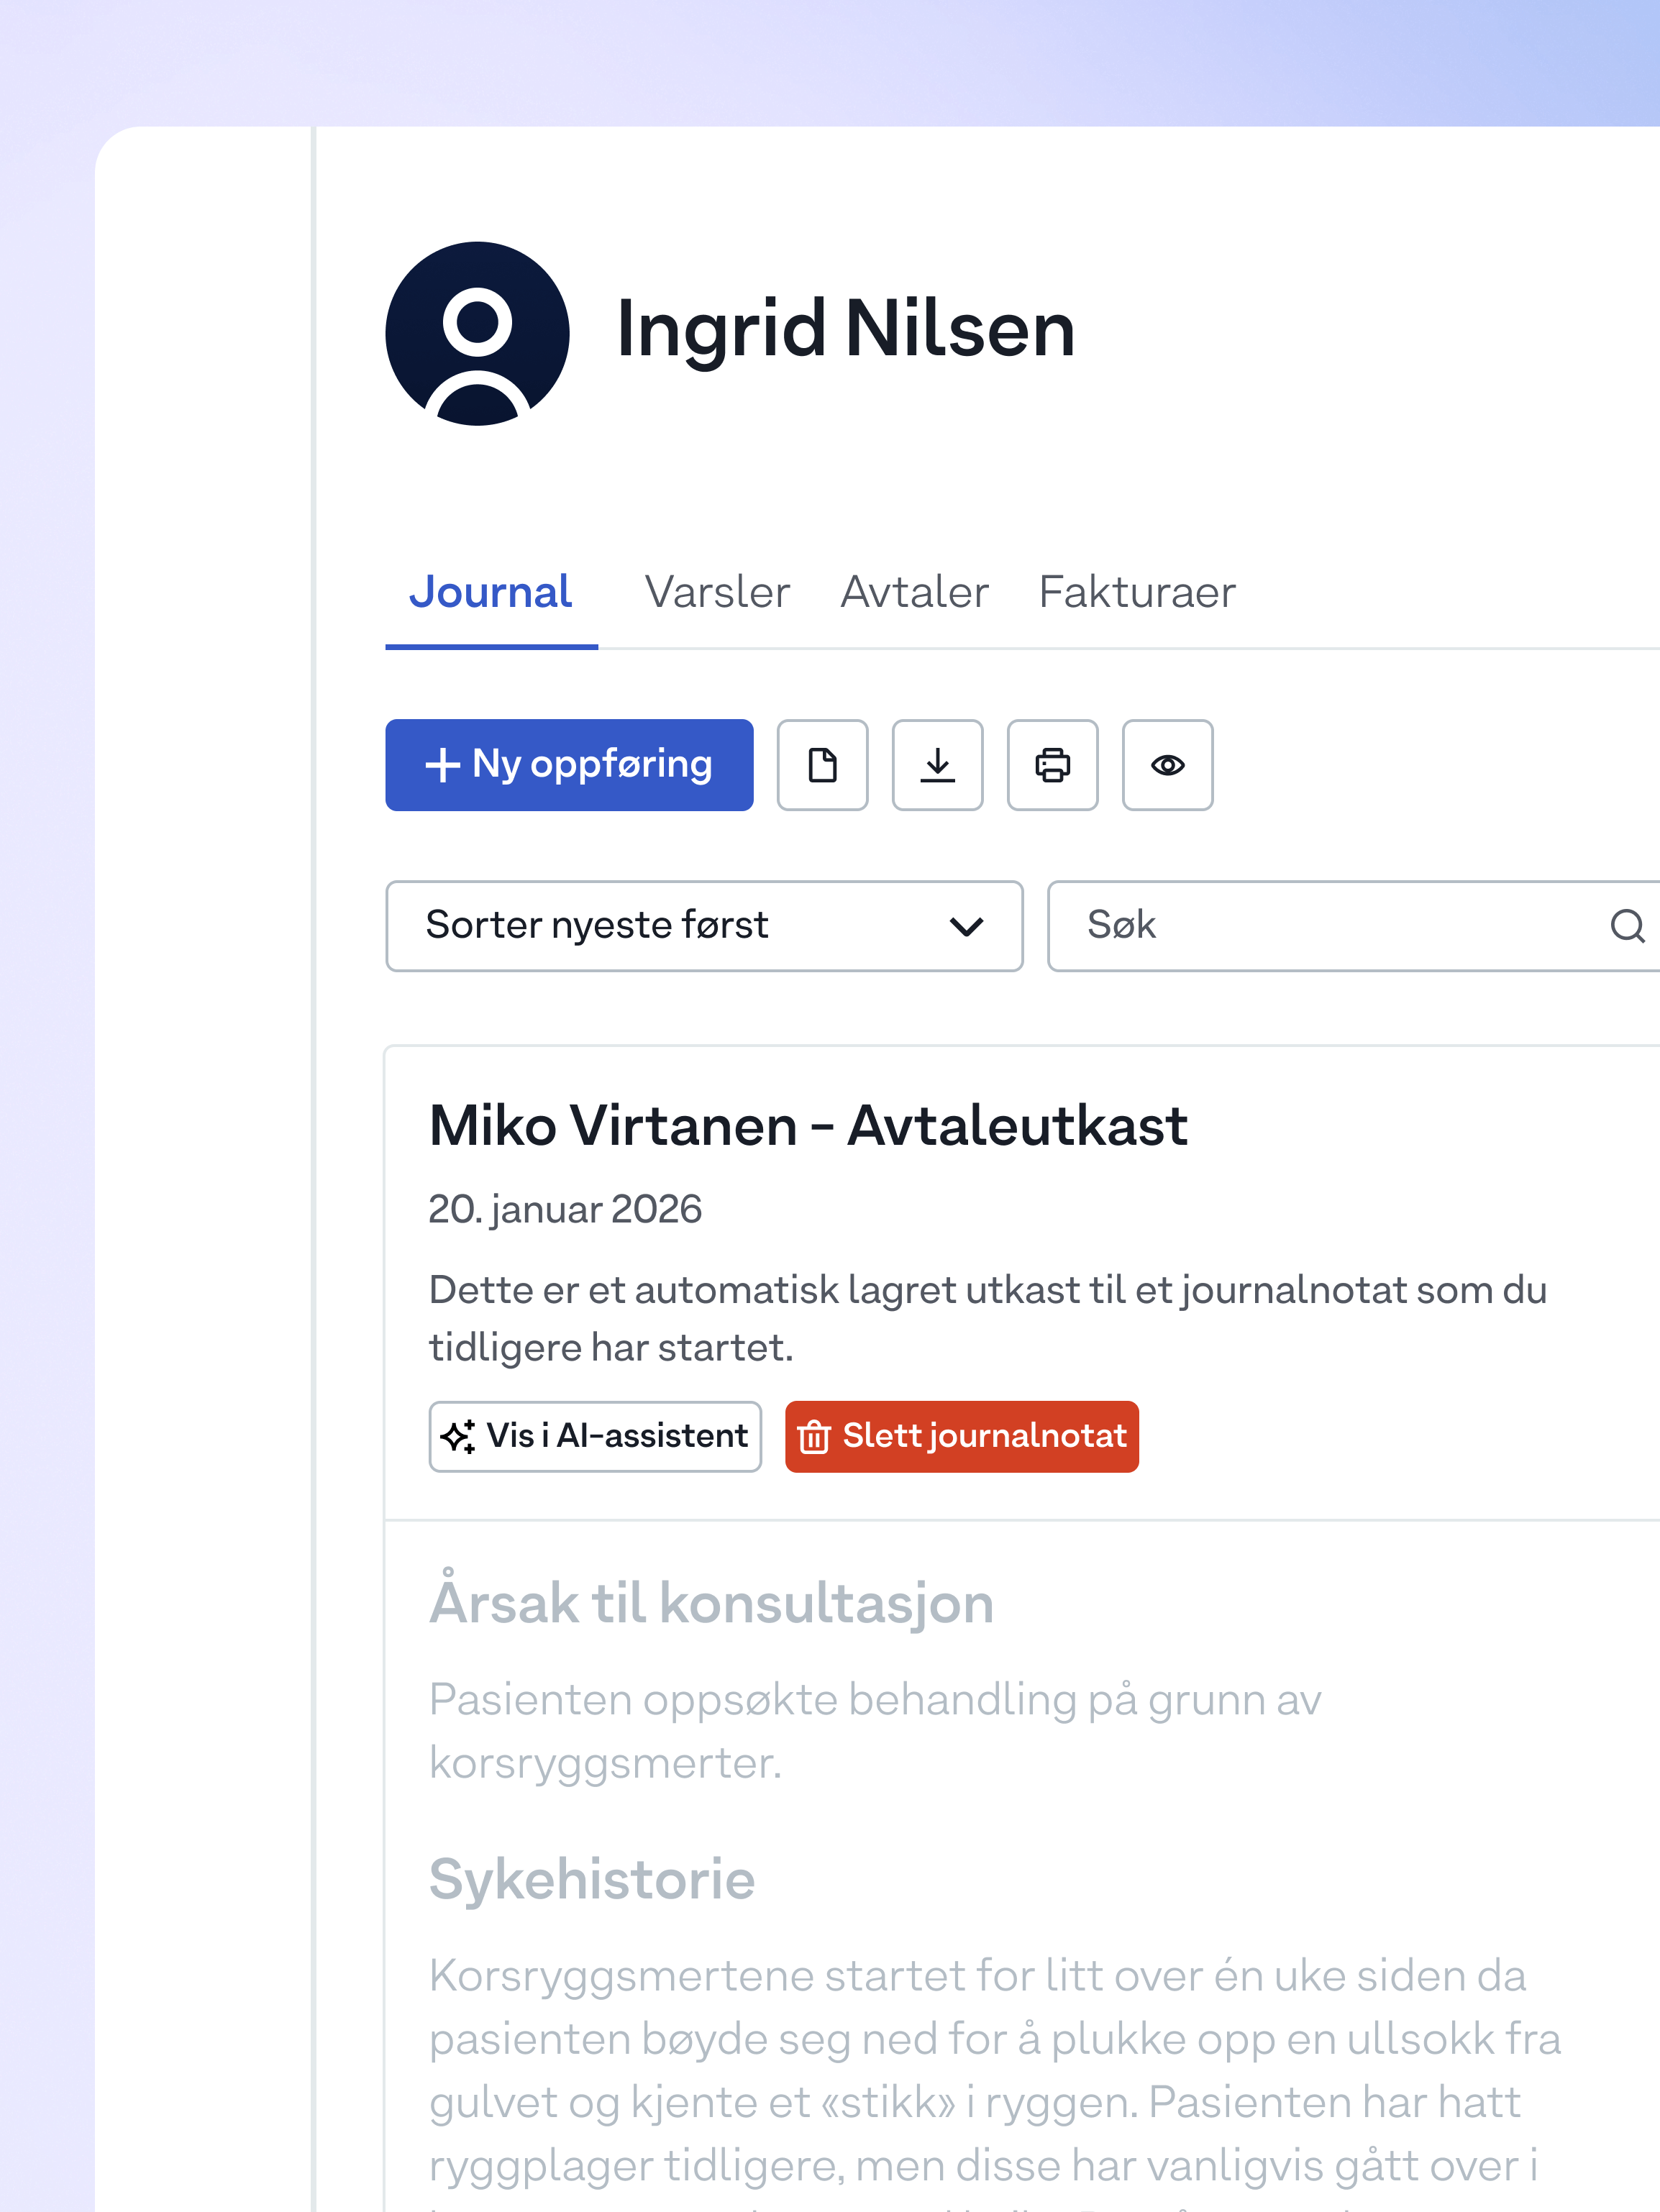
Task: Click the printer icon to print journal
Action: 1052,765
